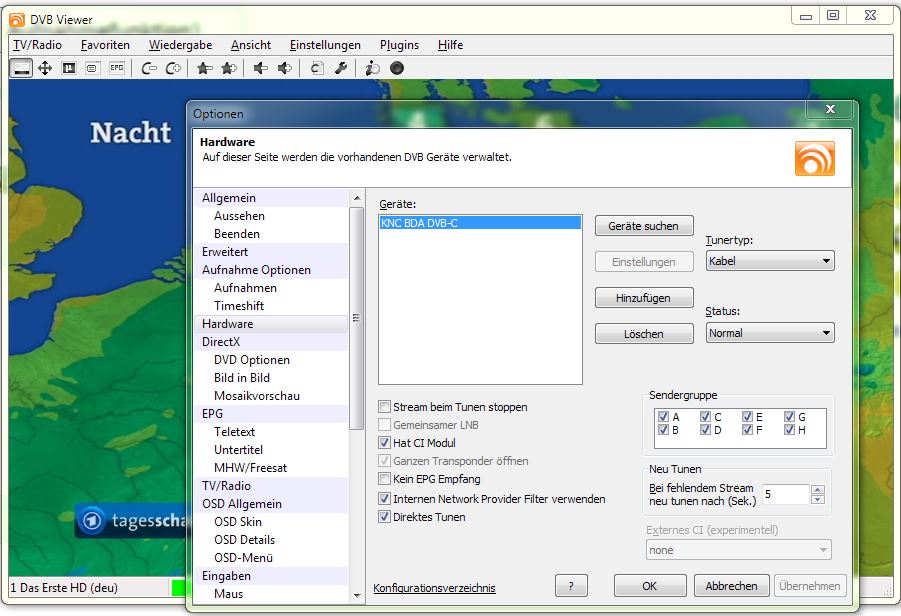Click the orange DVB logo in Optionen
901x616 pixels.
[814, 158]
